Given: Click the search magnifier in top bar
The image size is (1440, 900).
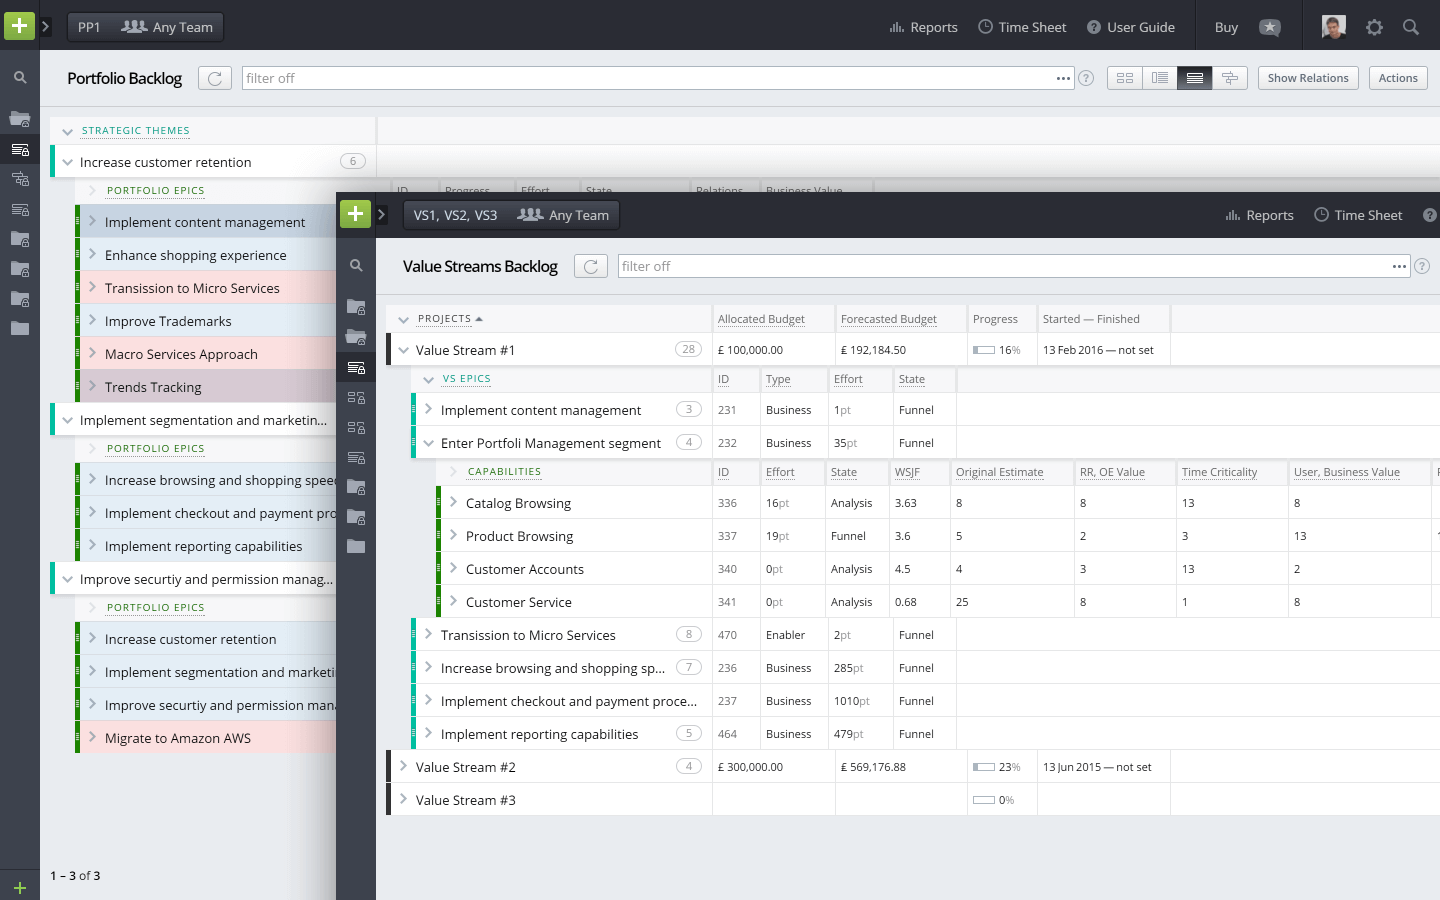Looking at the screenshot, I should [1410, 27].
